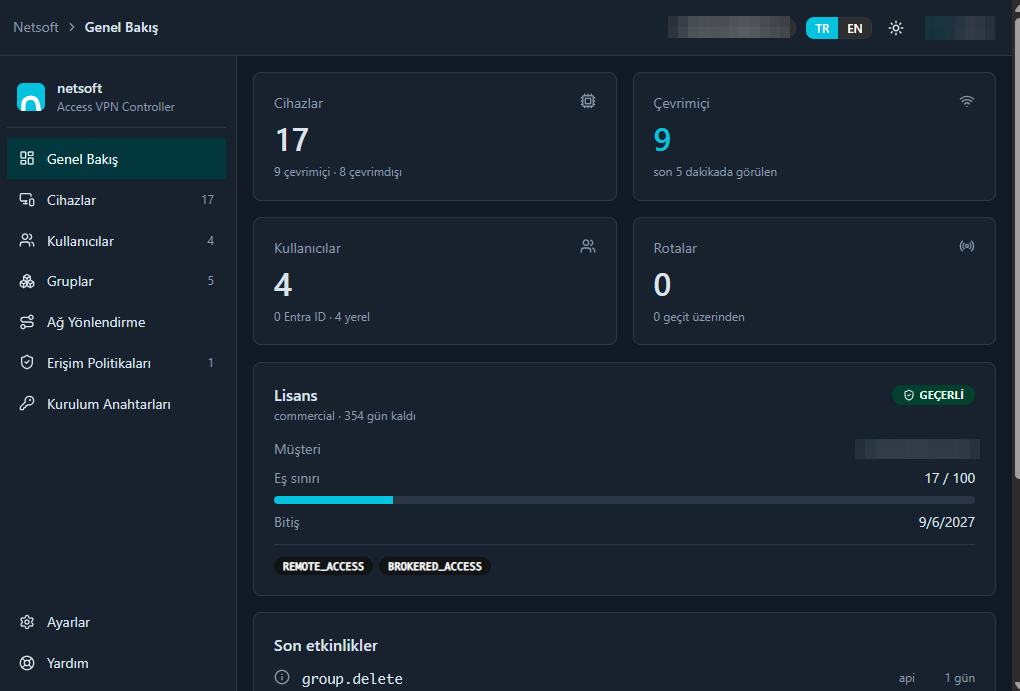
Task: Click '0 Entra ID · 4 yerel' text
Action: [321, 317]
